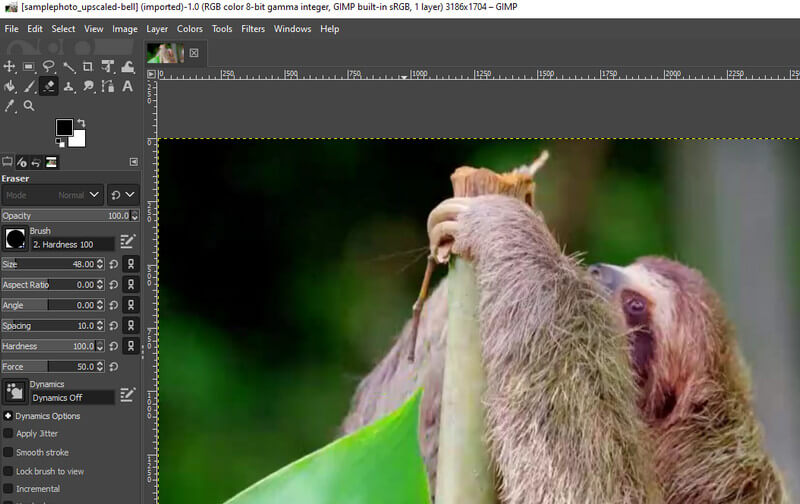Open the Edit menu
This screenshot has height=504, width=800.
pyautogui.click(x=35, y=29)
